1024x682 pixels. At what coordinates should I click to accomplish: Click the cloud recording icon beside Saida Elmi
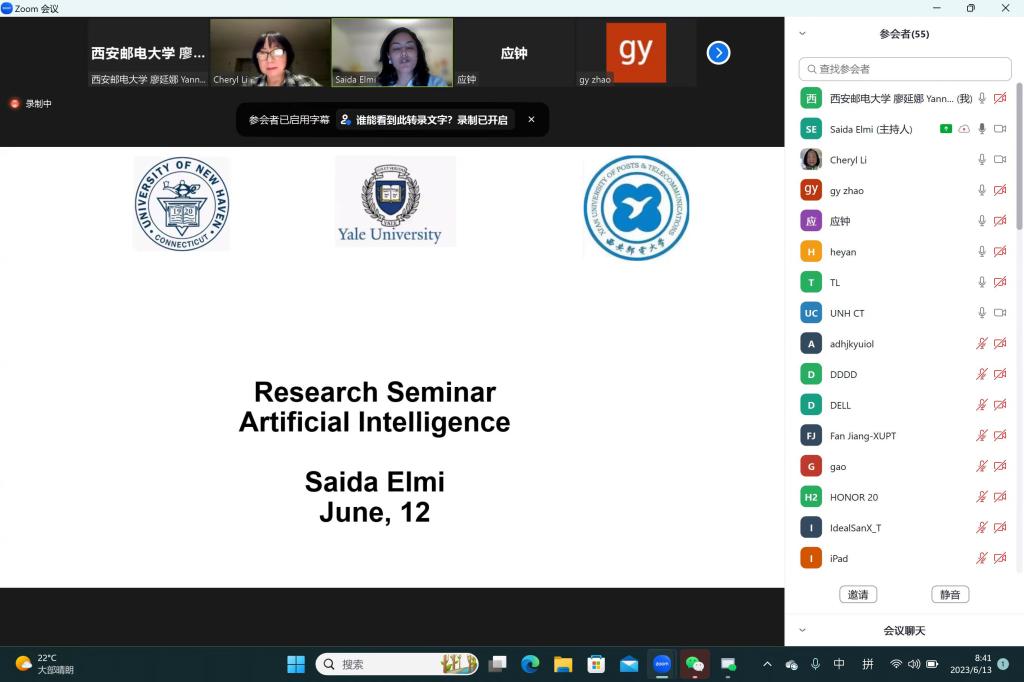tap(964, 129)
